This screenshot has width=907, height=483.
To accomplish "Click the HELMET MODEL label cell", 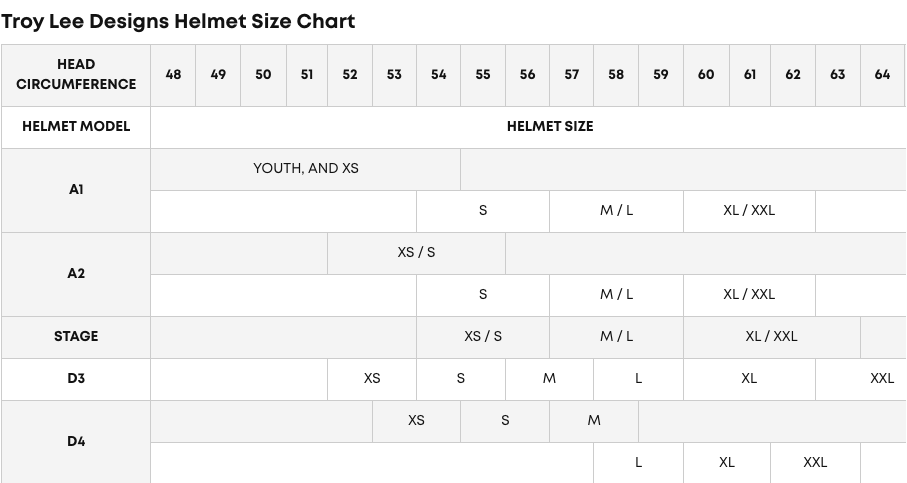I will (76, 127).
